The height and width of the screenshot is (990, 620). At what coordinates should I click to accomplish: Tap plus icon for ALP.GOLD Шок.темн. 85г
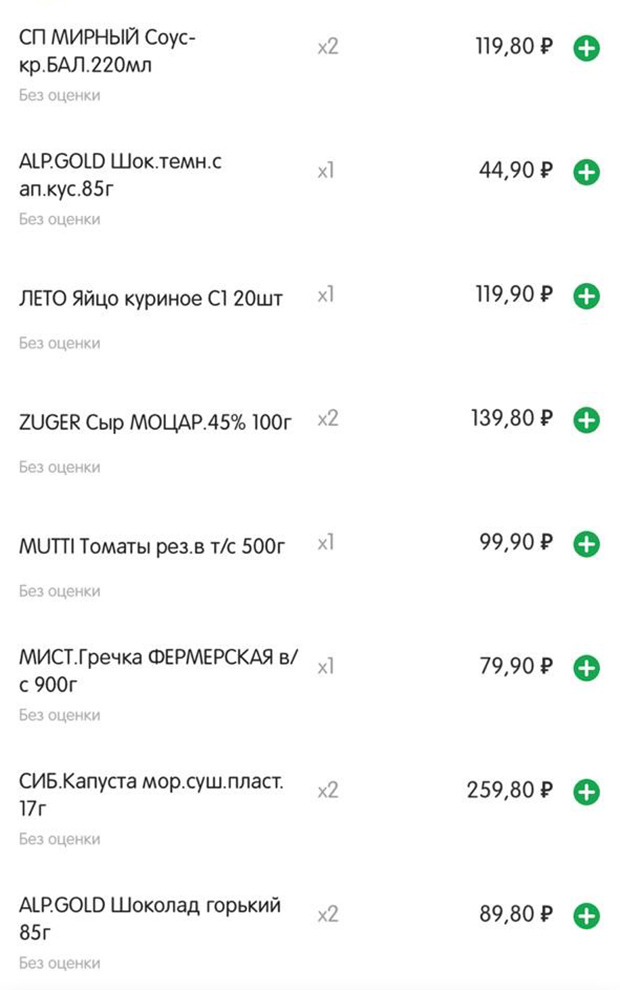tap(586, 172)
